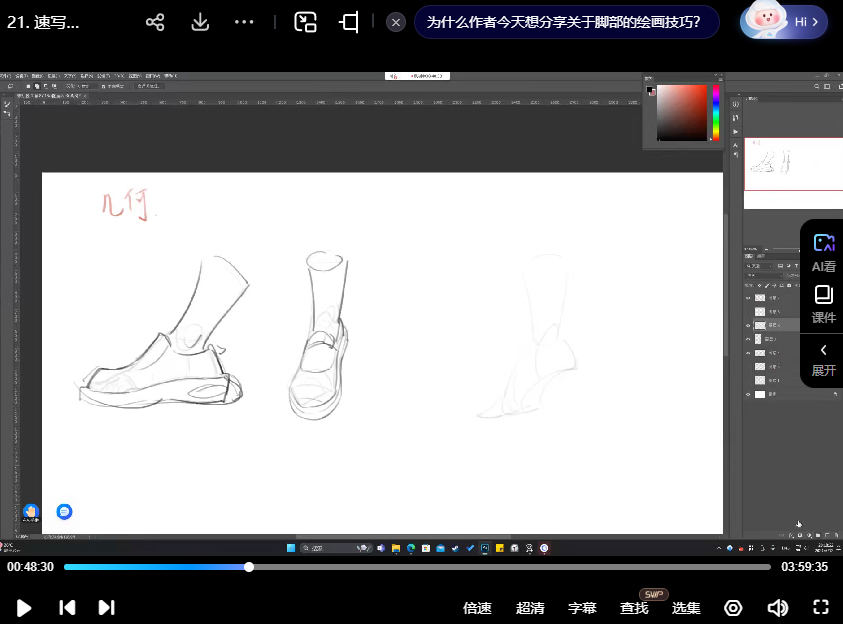
Task: Open the 选集 episode list
Action: 686,607
